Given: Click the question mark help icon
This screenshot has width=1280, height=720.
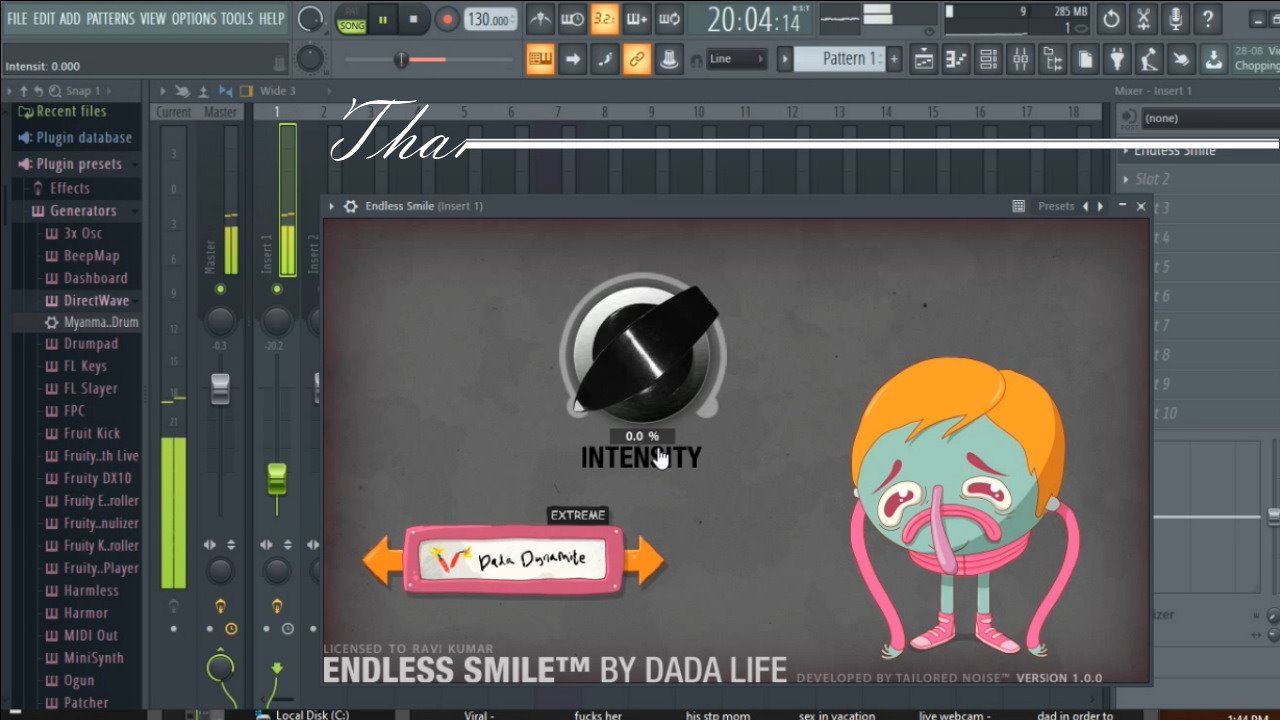Looking at the screenshot, I should pos(1208,19).
